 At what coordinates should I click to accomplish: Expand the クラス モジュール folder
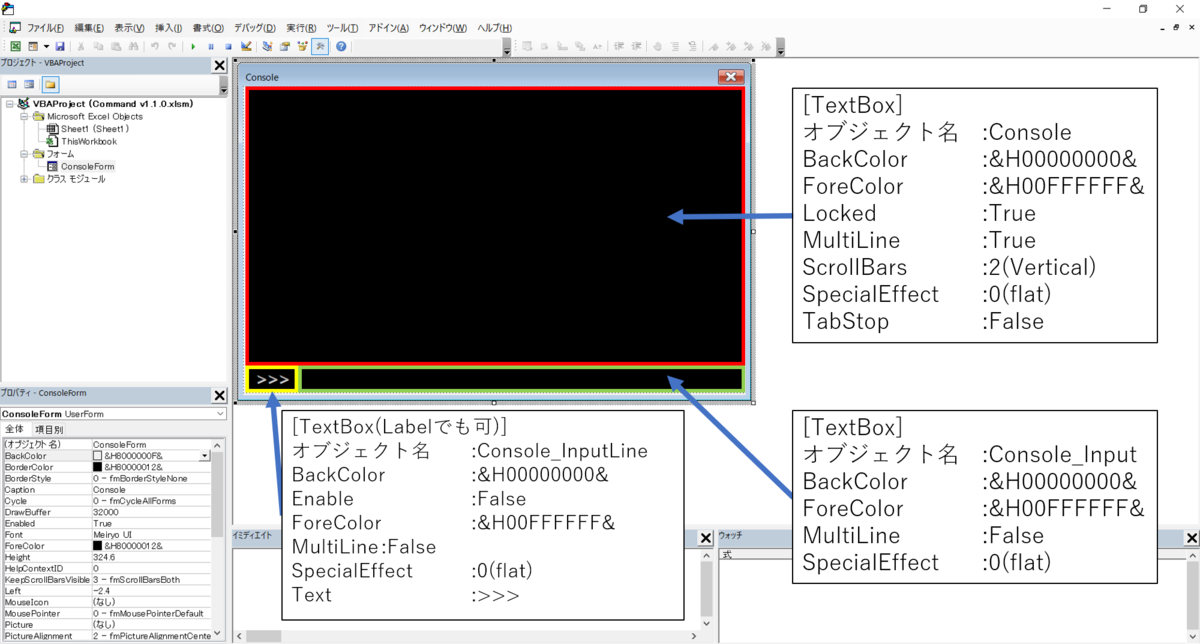pyautogui.click(x=25, y=179)
